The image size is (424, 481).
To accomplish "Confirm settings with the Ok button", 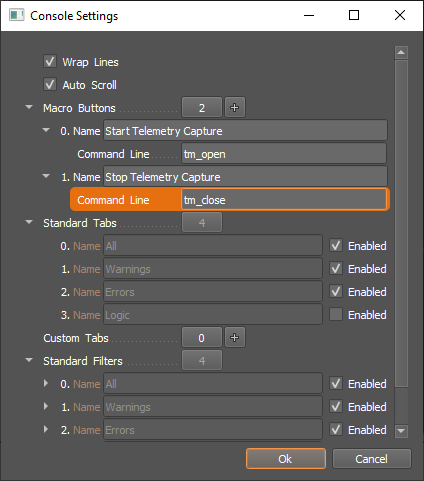I will [286, 459].
